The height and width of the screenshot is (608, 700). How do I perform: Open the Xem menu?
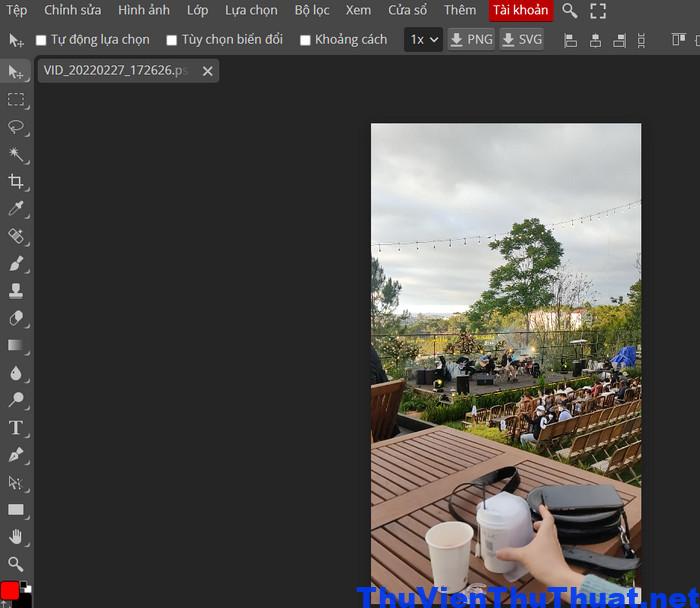pos(358,10)
